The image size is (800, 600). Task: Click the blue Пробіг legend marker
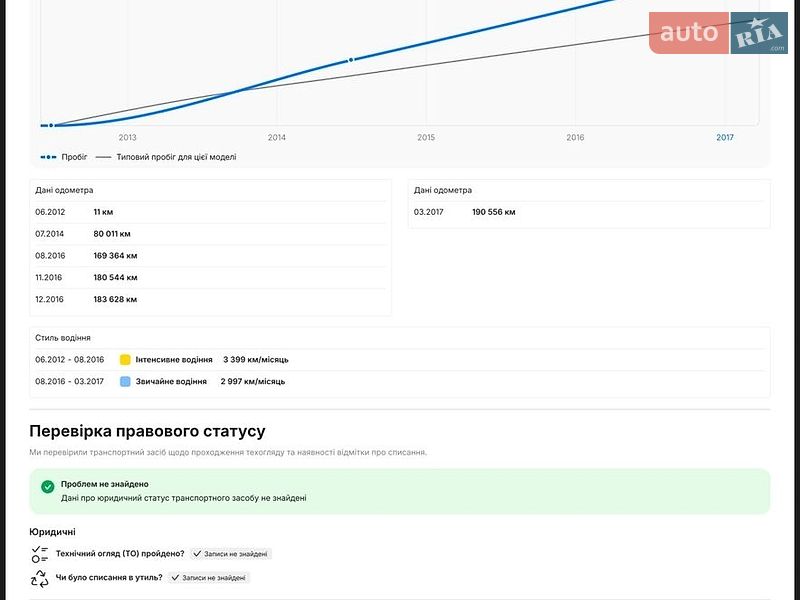[48, 157]
